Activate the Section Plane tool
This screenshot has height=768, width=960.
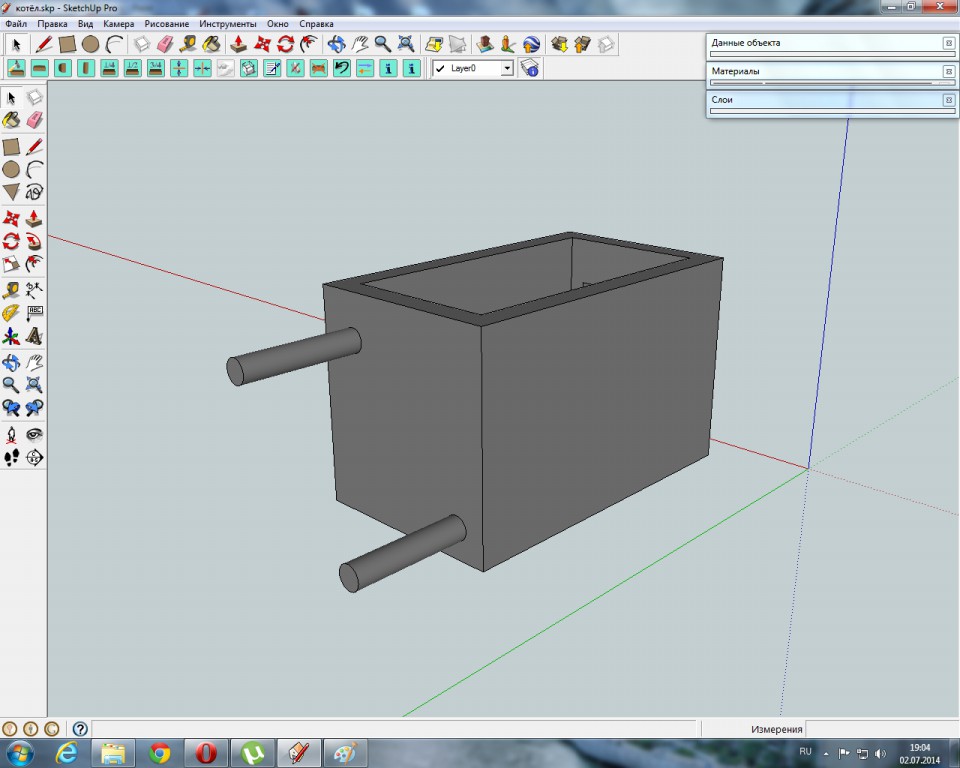tap(34, 458)
